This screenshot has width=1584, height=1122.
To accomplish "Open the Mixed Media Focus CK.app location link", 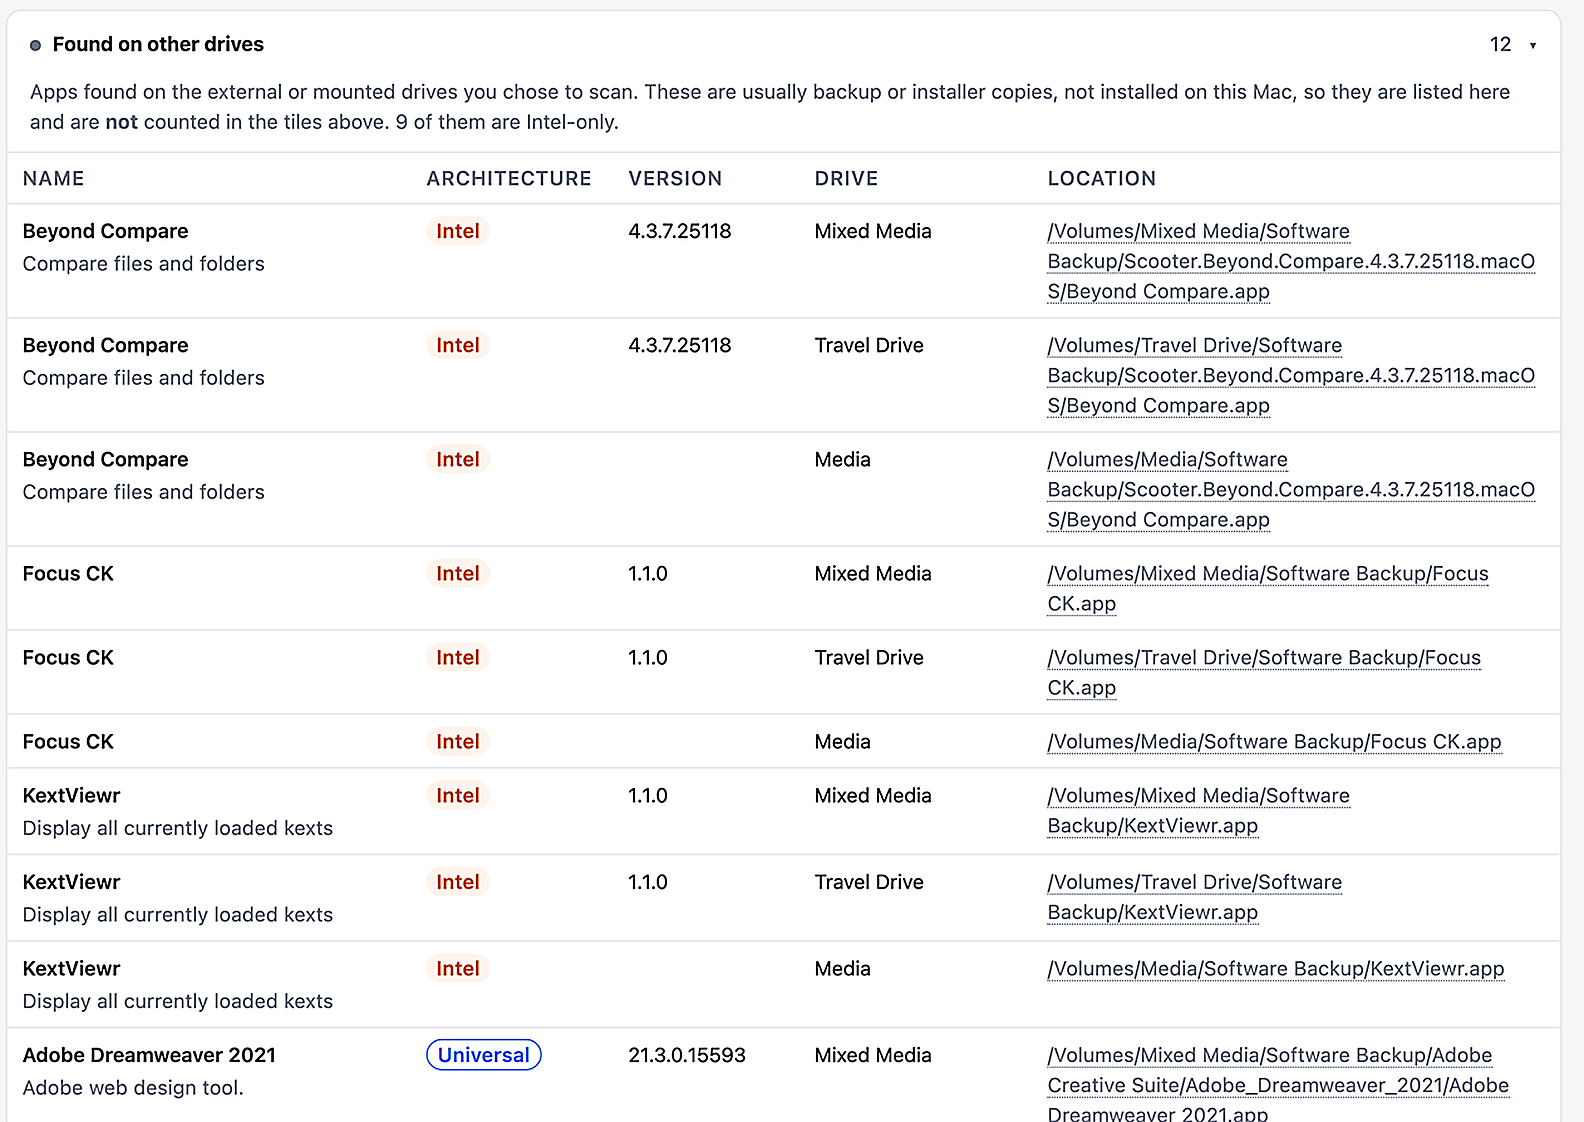I will (x=1268, y=588).
